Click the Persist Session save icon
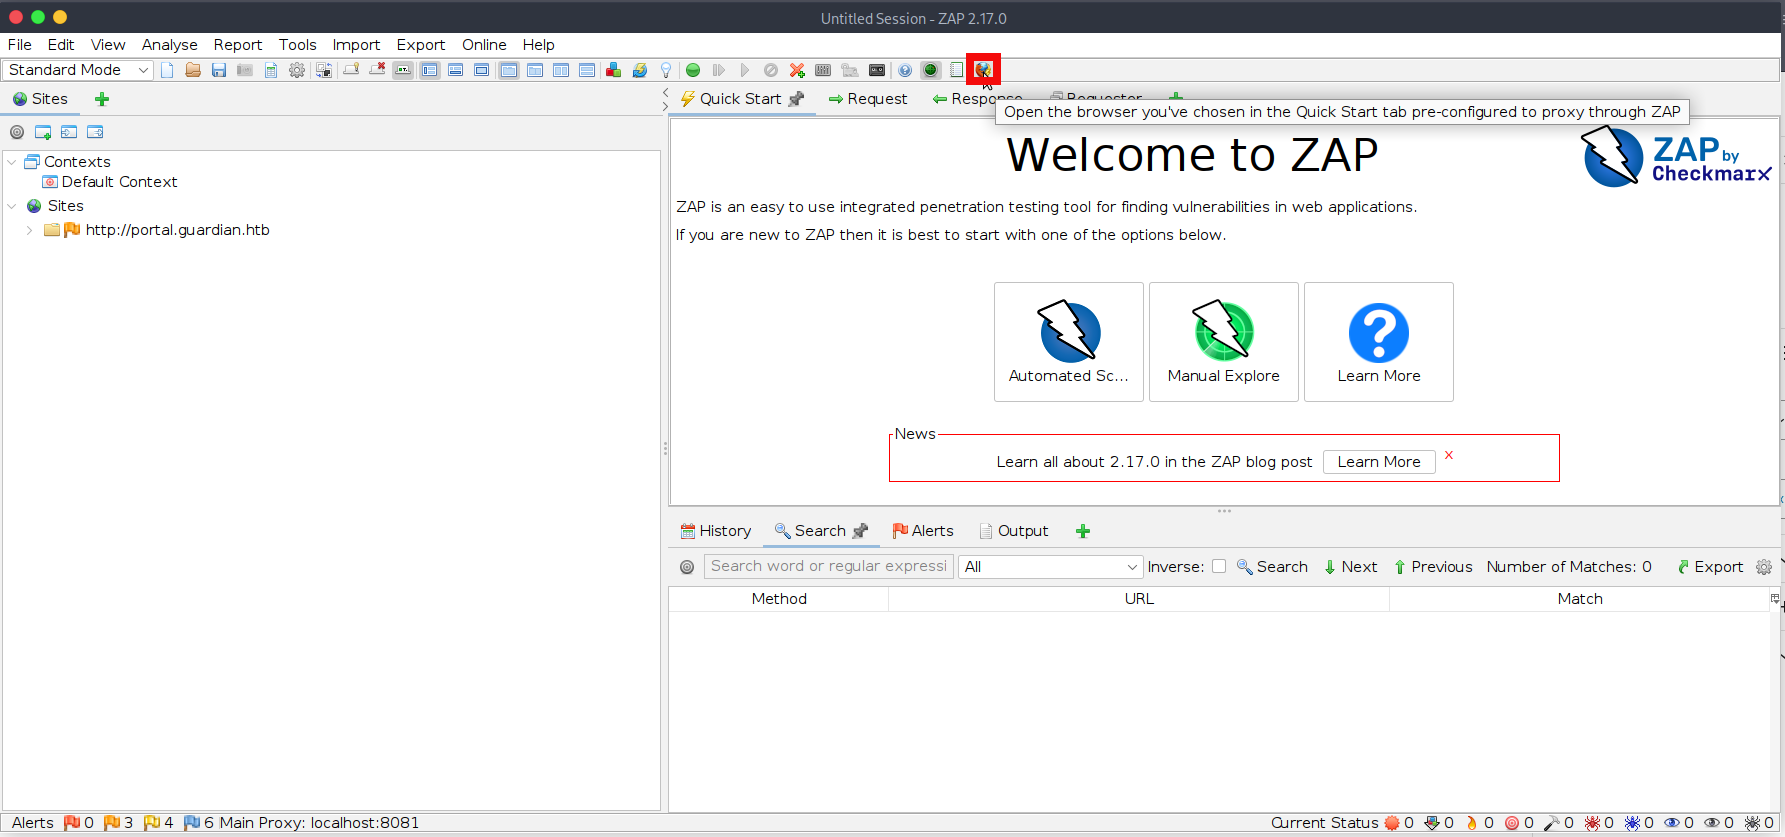The height and width of the screenshot is (837, 1785). point(219,70)
